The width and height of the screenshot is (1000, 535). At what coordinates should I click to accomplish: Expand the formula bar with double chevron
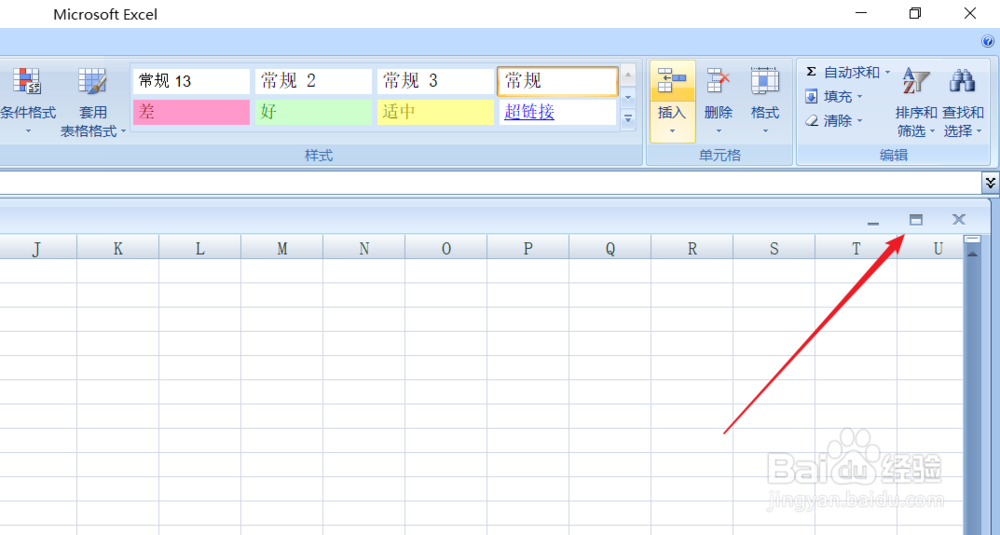990,182
